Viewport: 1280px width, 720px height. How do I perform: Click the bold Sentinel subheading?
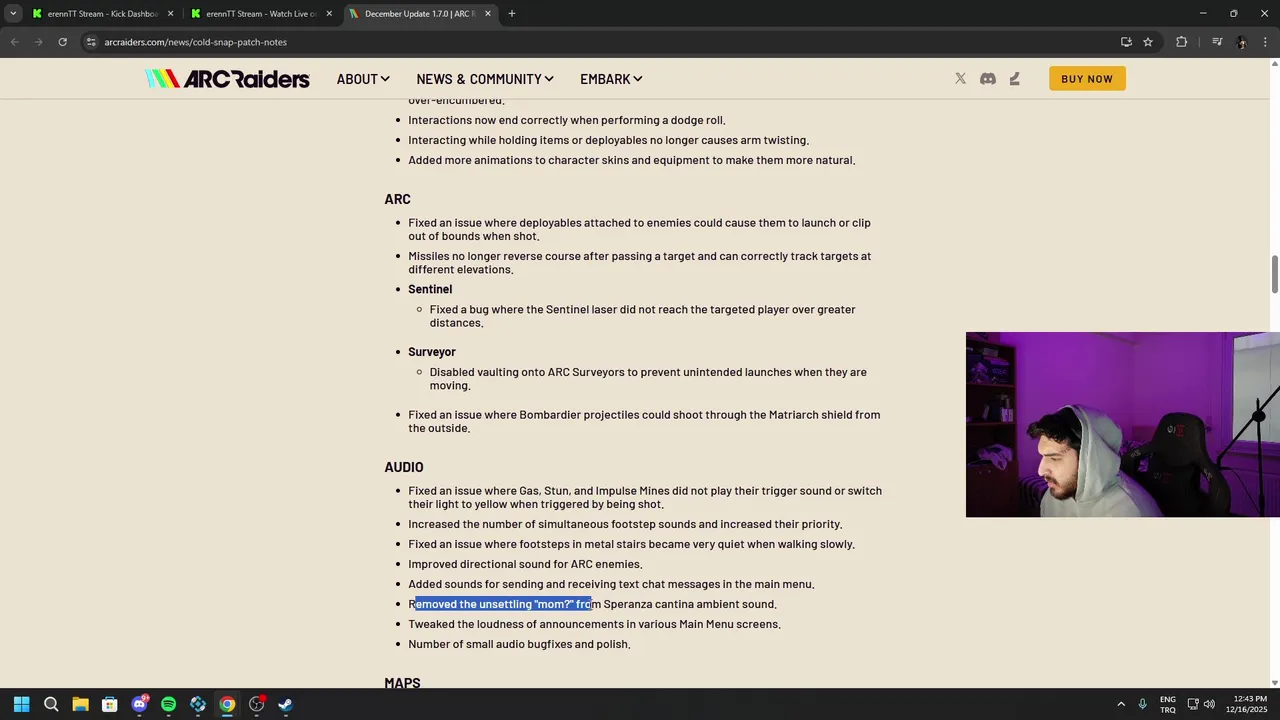point(430,289)
